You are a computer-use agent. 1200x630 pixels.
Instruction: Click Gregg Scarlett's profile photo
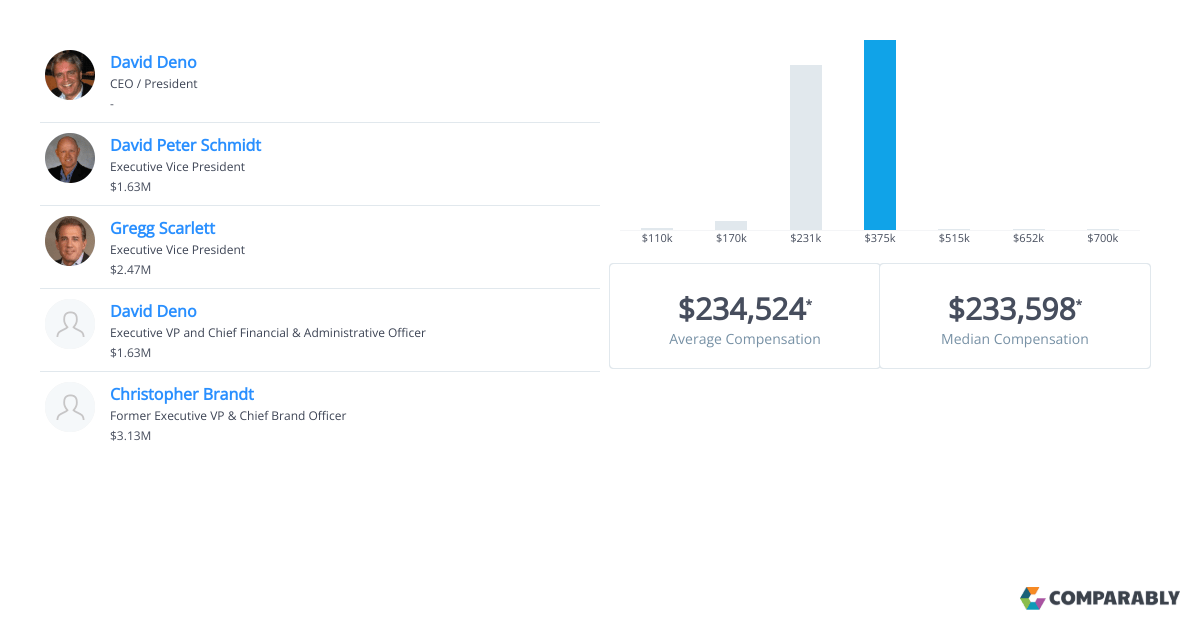pyautogui.click(x=69, y=241)
